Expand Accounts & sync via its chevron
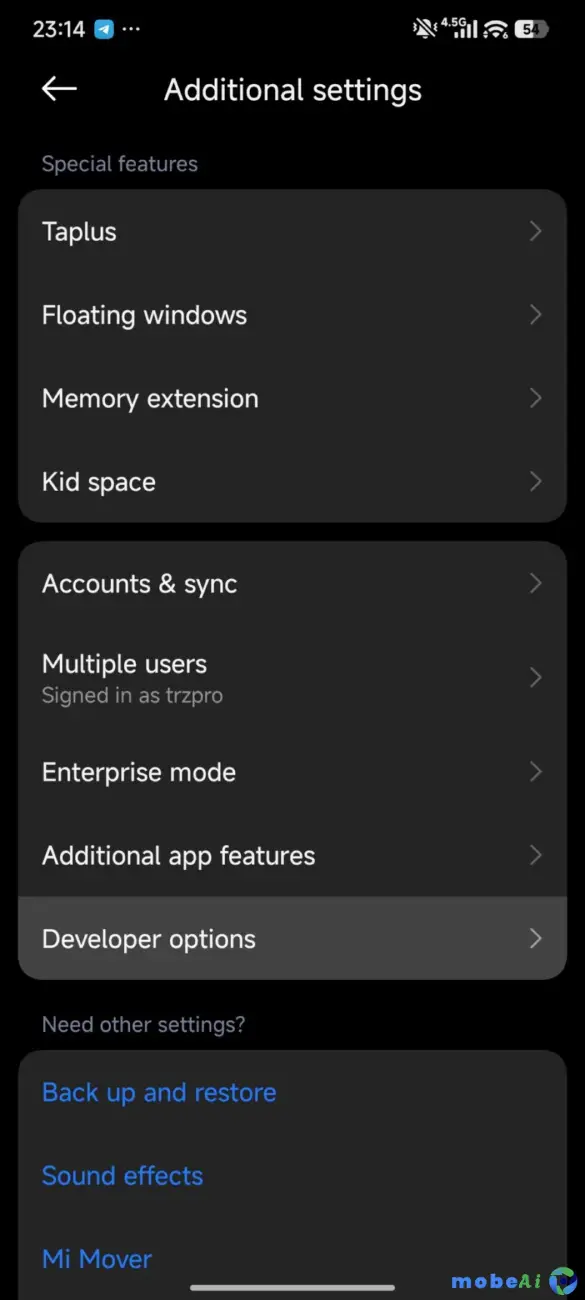This screenshot has height=1300, width=585. tap(536, 583)
